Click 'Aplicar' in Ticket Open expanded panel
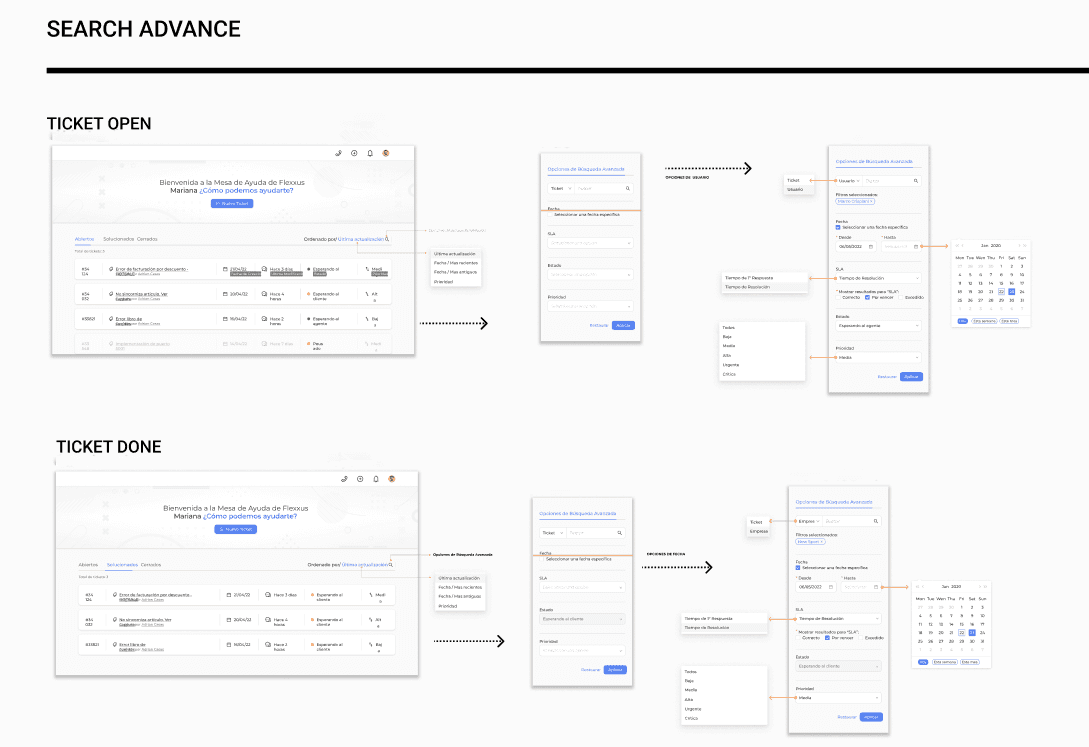Screen dimensions: 1089x747 click(x=911, y=376)
